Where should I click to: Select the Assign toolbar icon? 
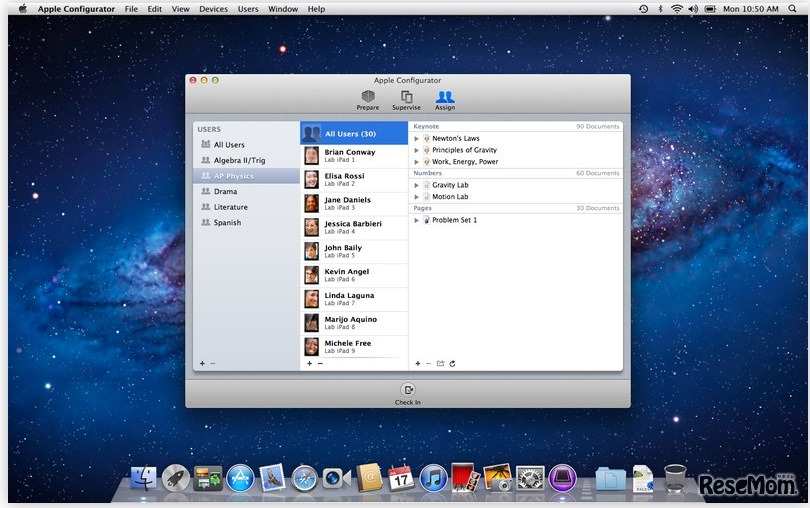pos(445,100)
